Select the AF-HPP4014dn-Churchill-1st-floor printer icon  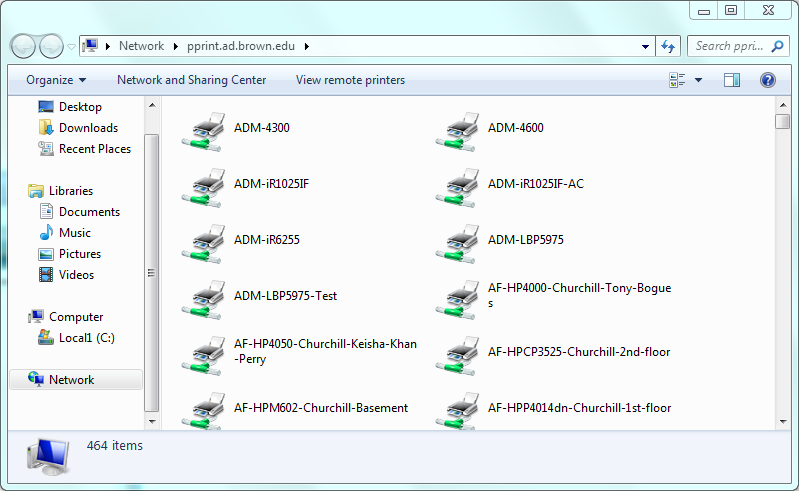458,411
